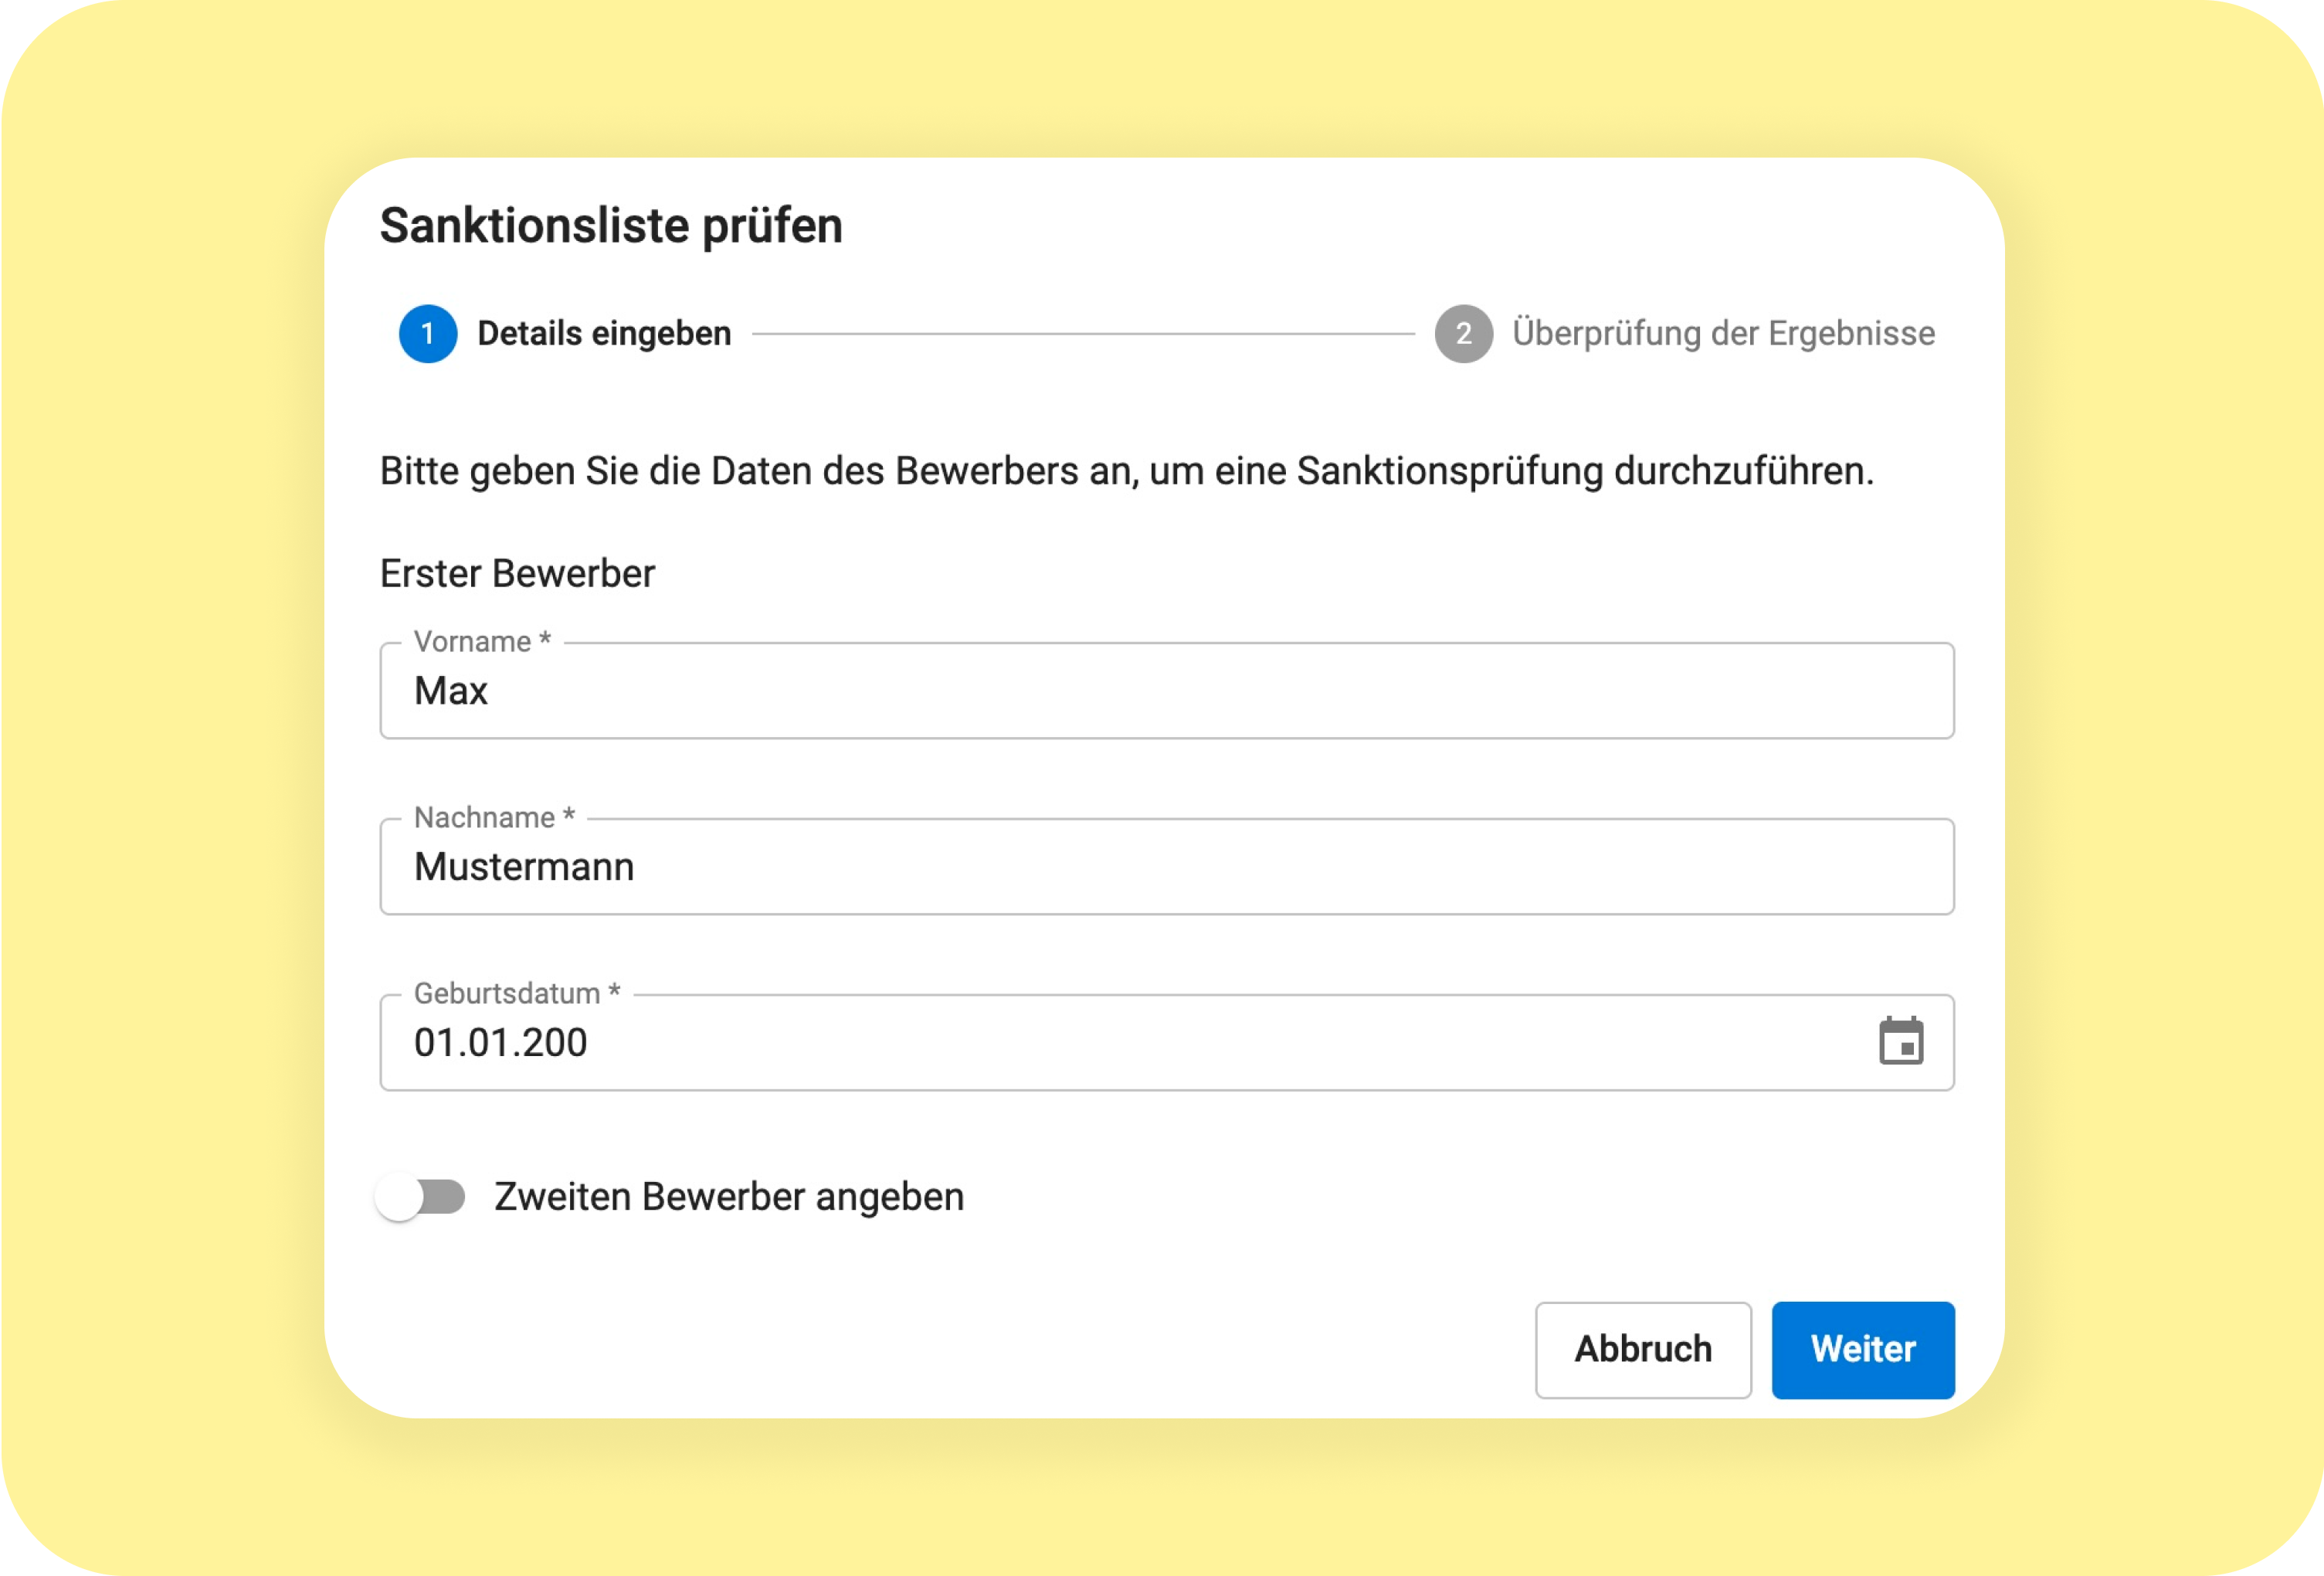Focus the Vorname input field

(x=1166, y=691)
